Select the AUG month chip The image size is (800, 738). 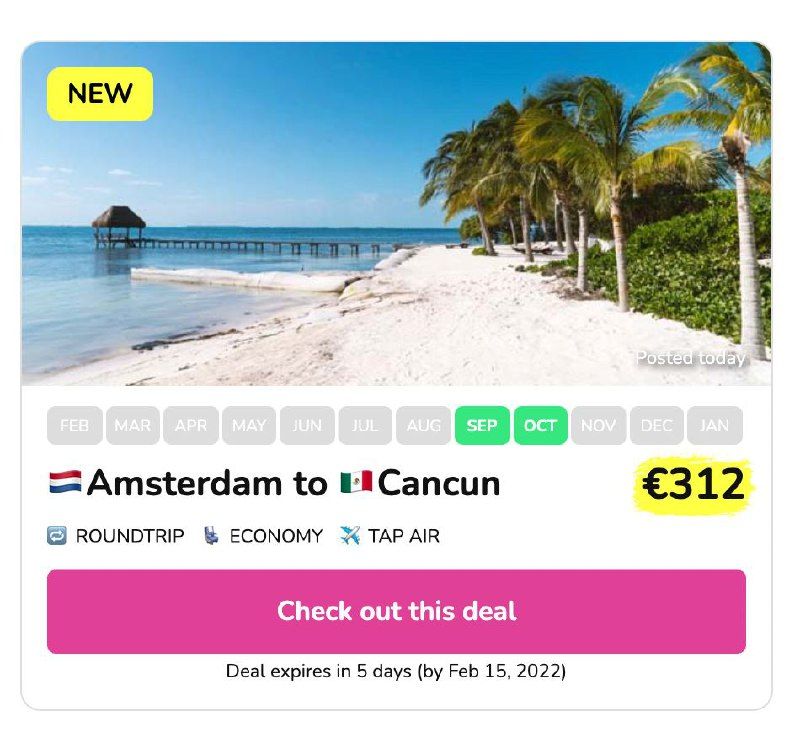tap(423, 426)
